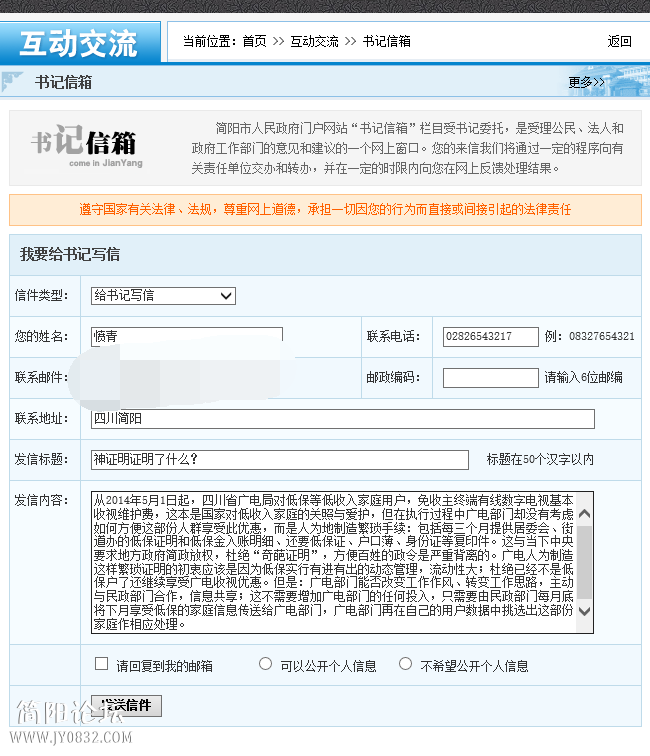
Task: Go to 首页 in breadcrumb
Action: pyautogui.click(x=255, y=41)
